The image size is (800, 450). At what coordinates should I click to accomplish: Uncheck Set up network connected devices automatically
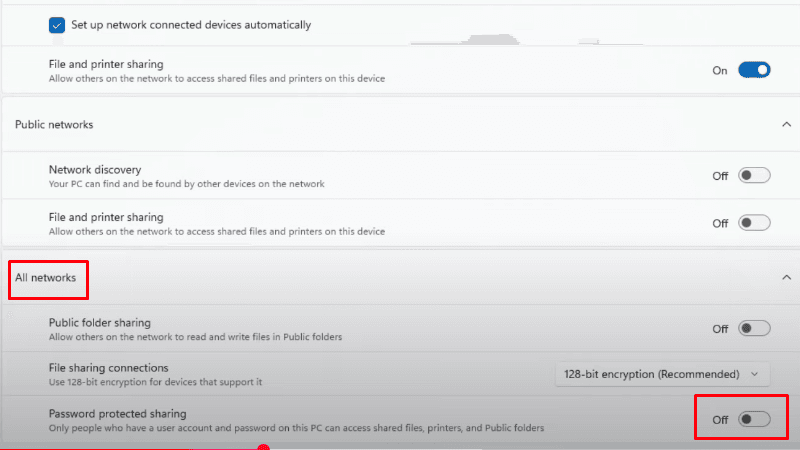coord(57,25)
